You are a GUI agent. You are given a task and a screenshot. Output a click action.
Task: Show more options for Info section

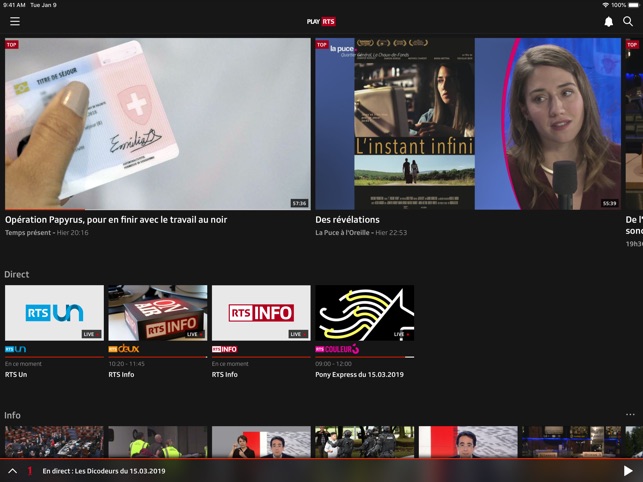[630, 414]
